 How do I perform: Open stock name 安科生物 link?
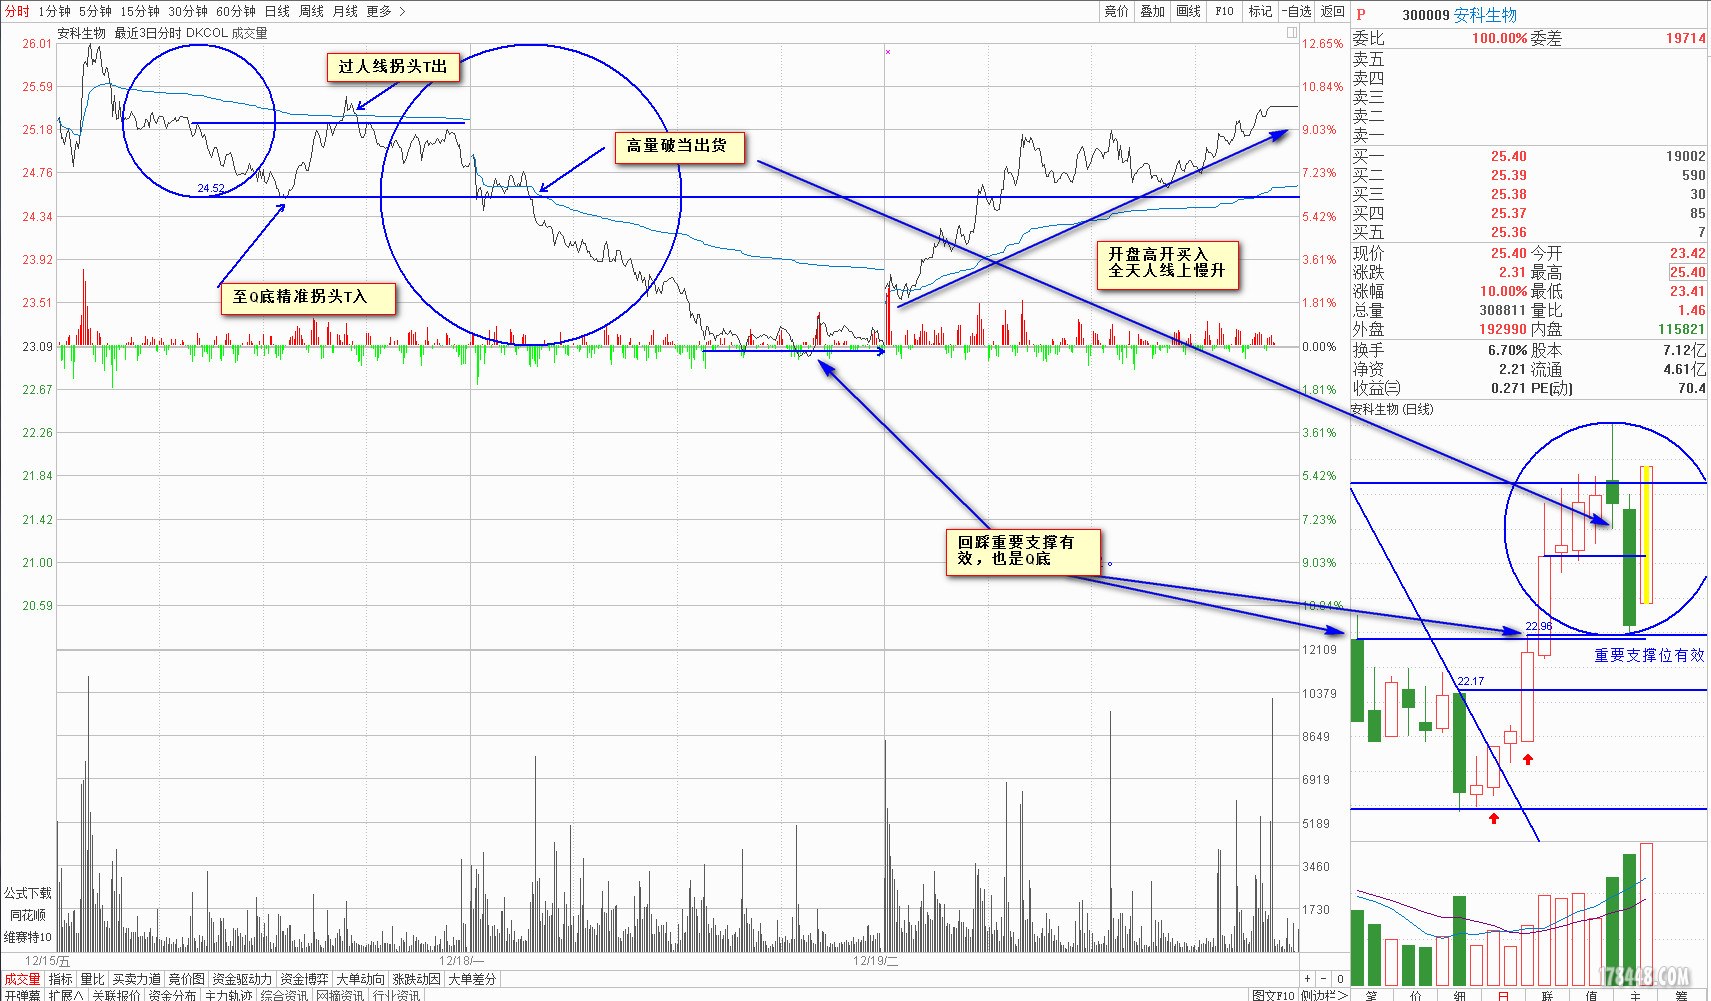pyautogui.click(x=1485, y=15)
